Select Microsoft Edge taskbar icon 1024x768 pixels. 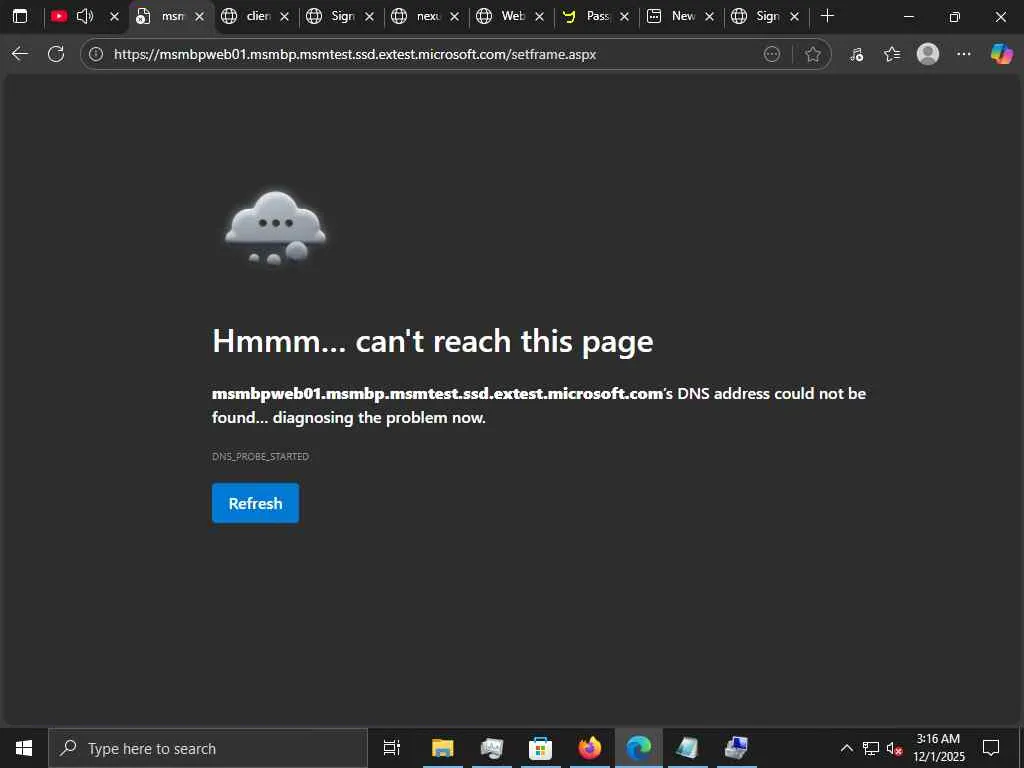coord(639,748)
